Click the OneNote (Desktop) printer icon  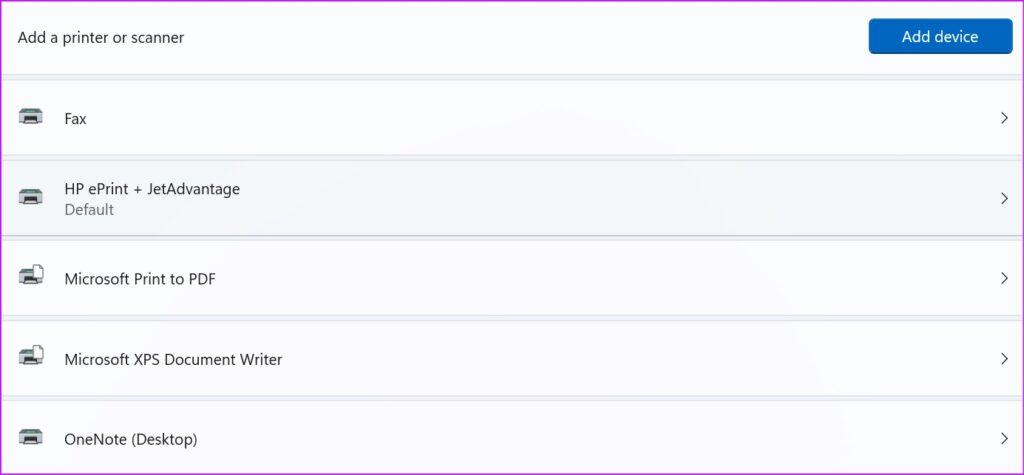click(31, 437)
